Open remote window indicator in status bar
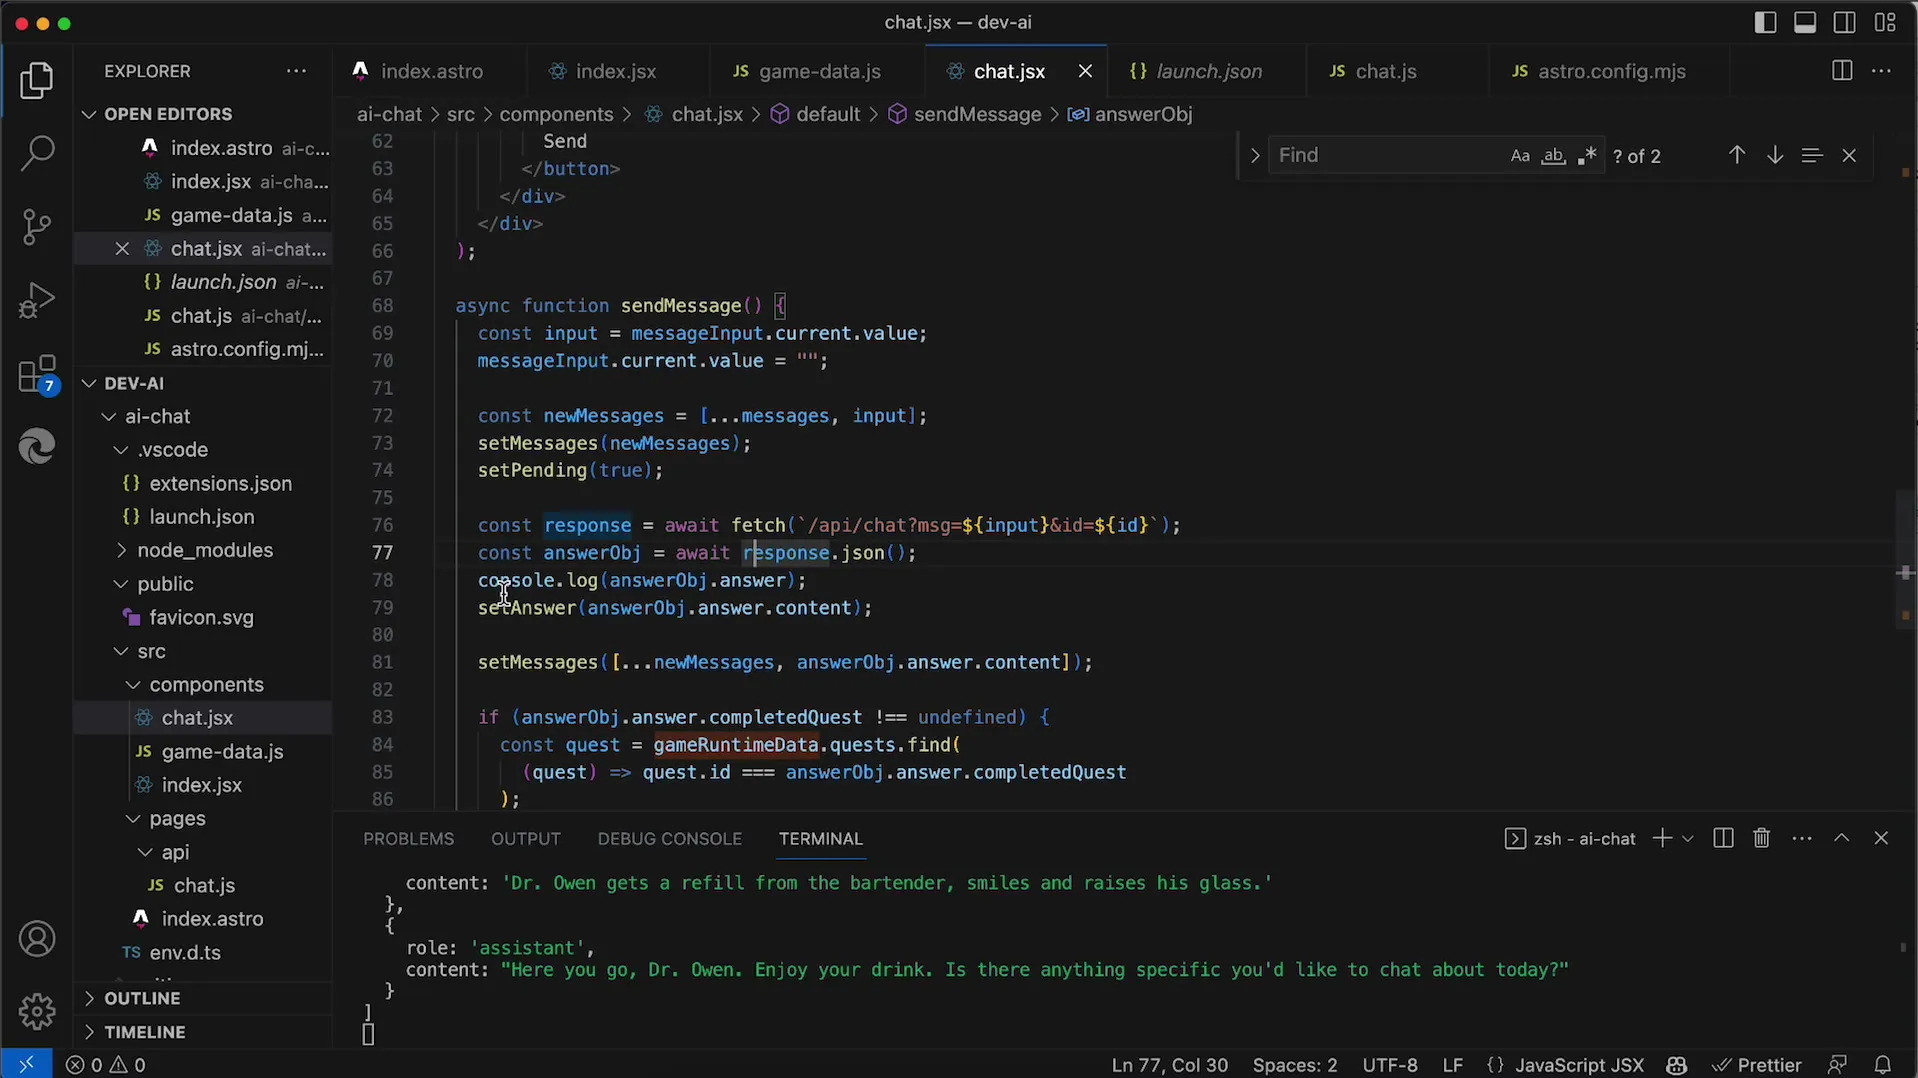This screenshot has width=1918, height=1078. tap(26, 1064)
